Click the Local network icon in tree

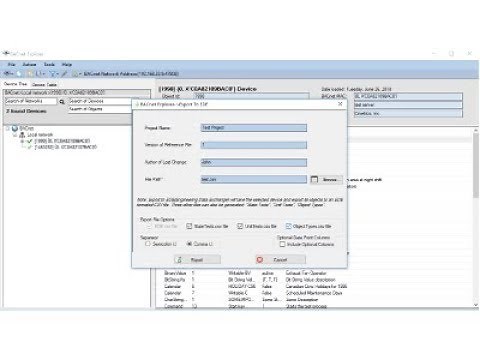pyautogui.click(x=22, y=135)
